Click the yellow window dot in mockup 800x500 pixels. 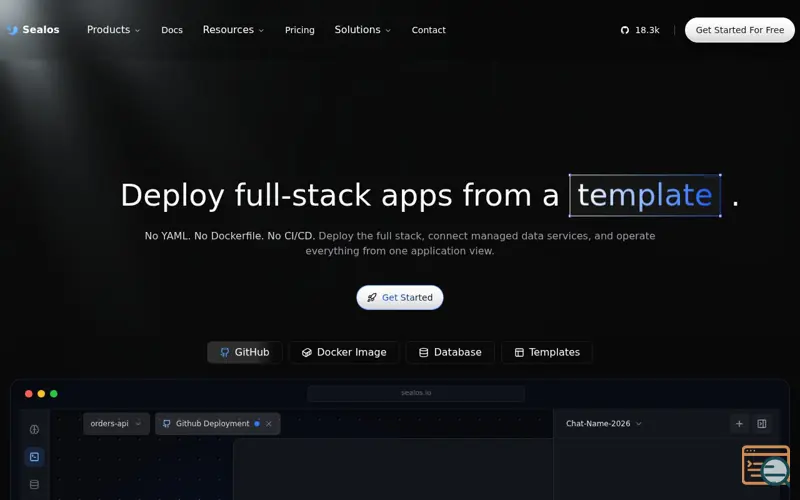point(41,393)
